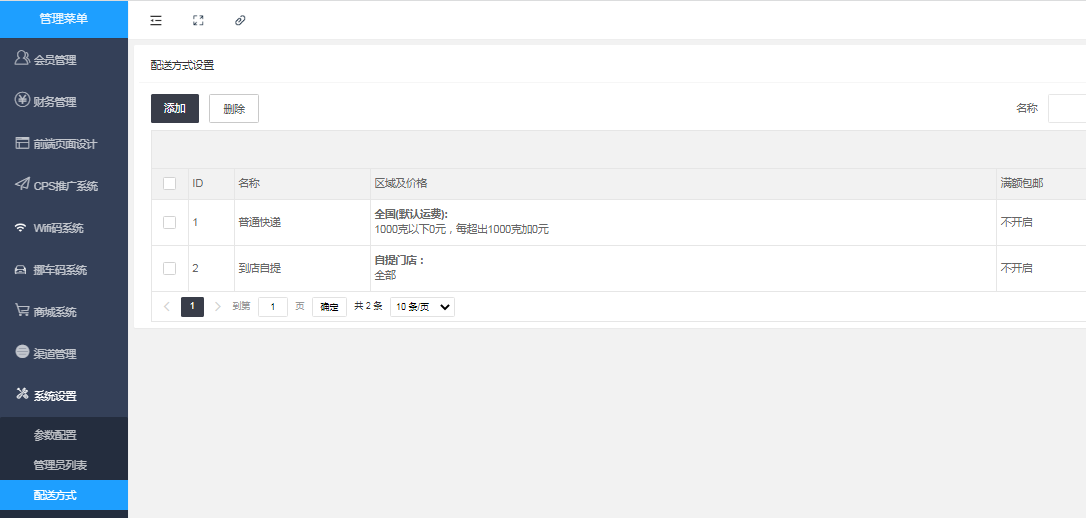
Task: Go to previous page arrow
Action: coord(167,307)
